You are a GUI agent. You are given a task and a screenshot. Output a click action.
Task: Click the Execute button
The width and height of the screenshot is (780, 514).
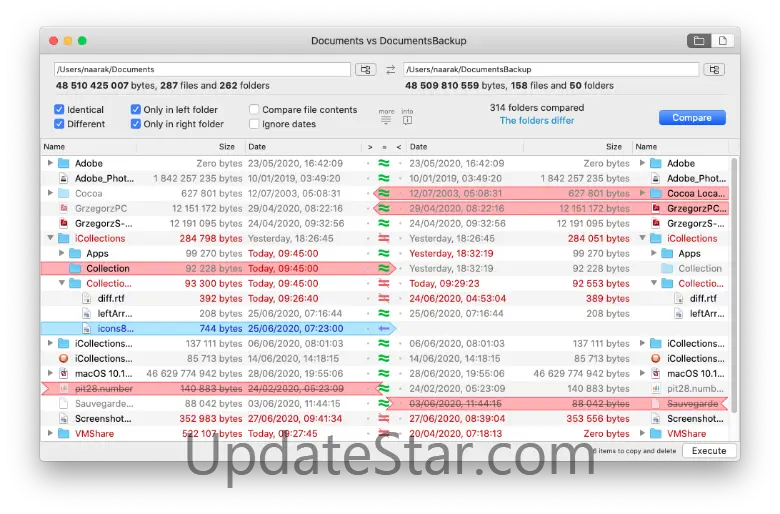pos(709,451)
